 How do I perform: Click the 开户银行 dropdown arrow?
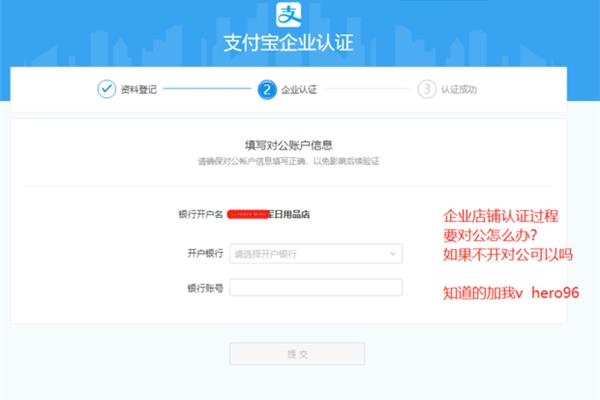pyautogui.click(x=392, y=254)
